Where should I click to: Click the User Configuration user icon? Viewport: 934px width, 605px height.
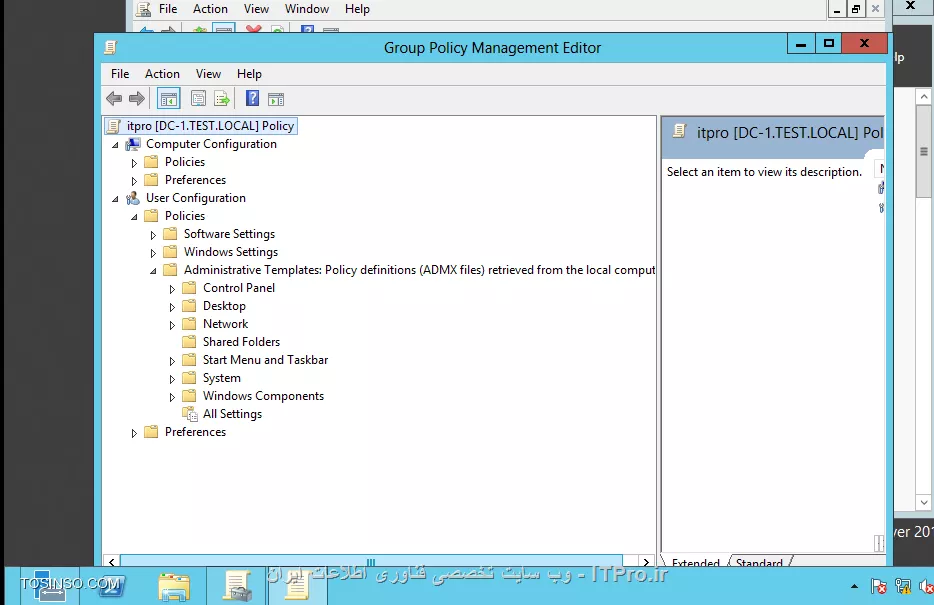(x=133, y=198)
